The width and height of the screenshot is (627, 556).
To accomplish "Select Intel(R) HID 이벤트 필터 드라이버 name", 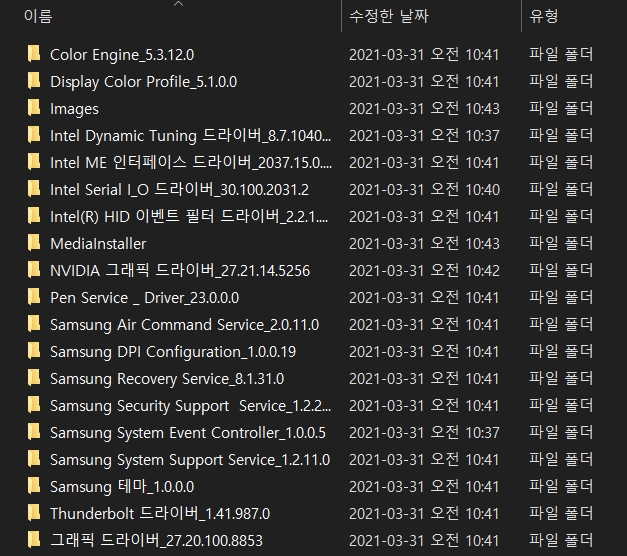I will point(189,217).
